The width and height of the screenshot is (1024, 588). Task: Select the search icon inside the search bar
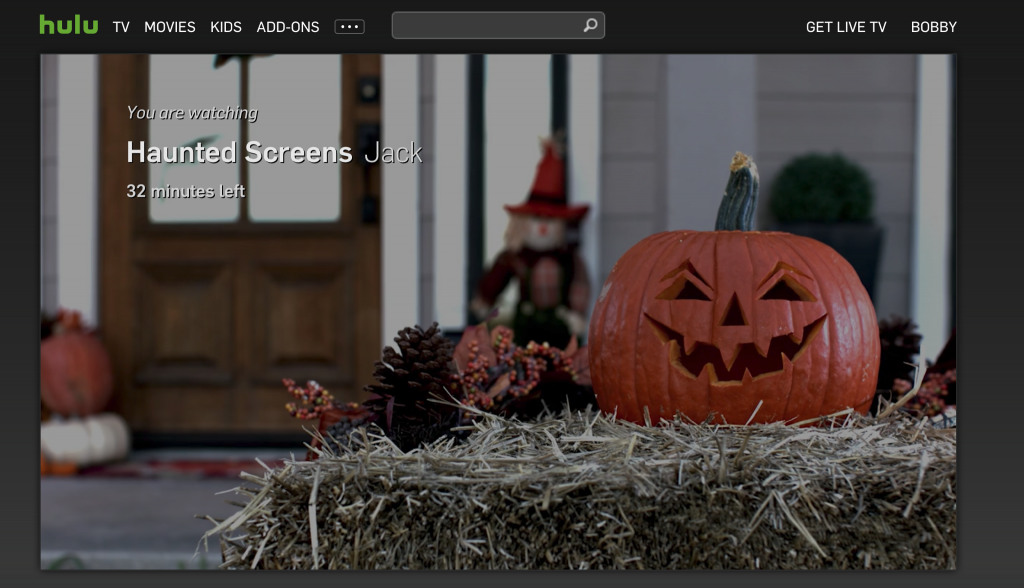(588, 23)
